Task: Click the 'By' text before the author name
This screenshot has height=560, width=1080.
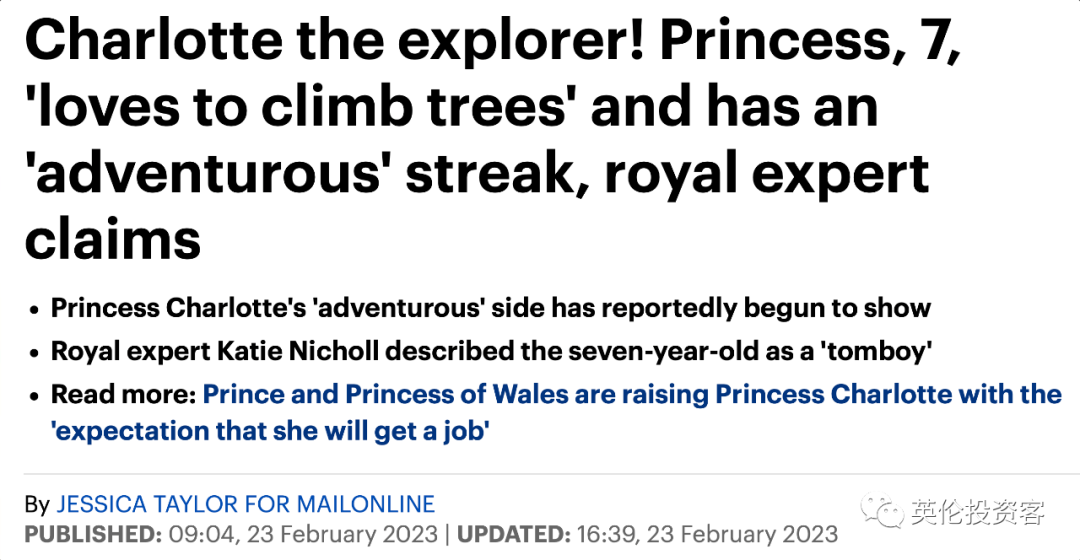Action: (x=37, y=505)
